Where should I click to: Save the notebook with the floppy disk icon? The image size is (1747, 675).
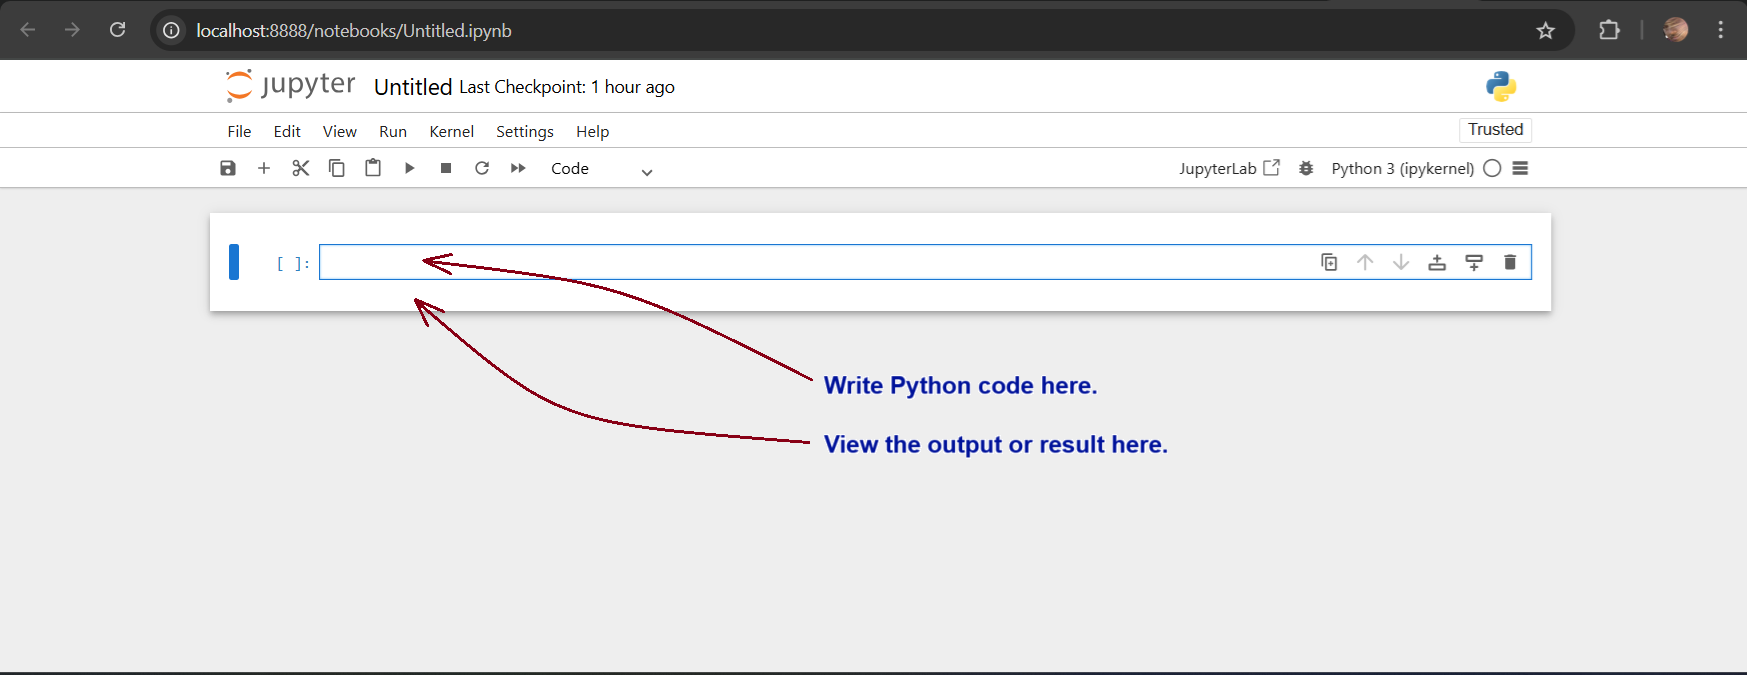point(228,168)
